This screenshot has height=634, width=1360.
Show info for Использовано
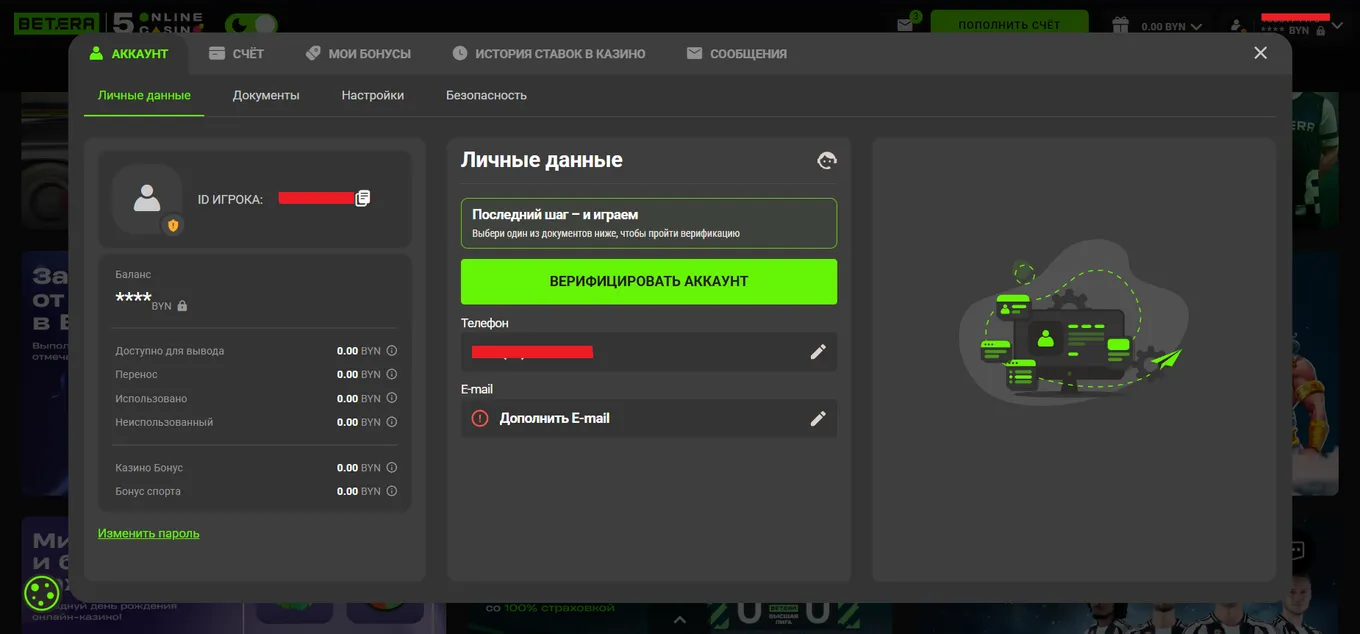coord(392,398)
